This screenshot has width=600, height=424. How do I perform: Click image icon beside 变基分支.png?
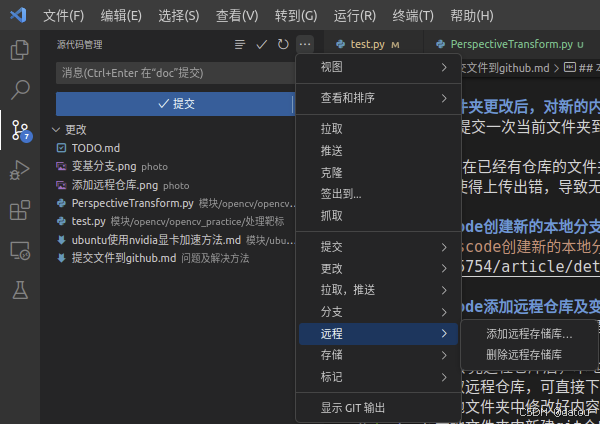tap(61, 166)
